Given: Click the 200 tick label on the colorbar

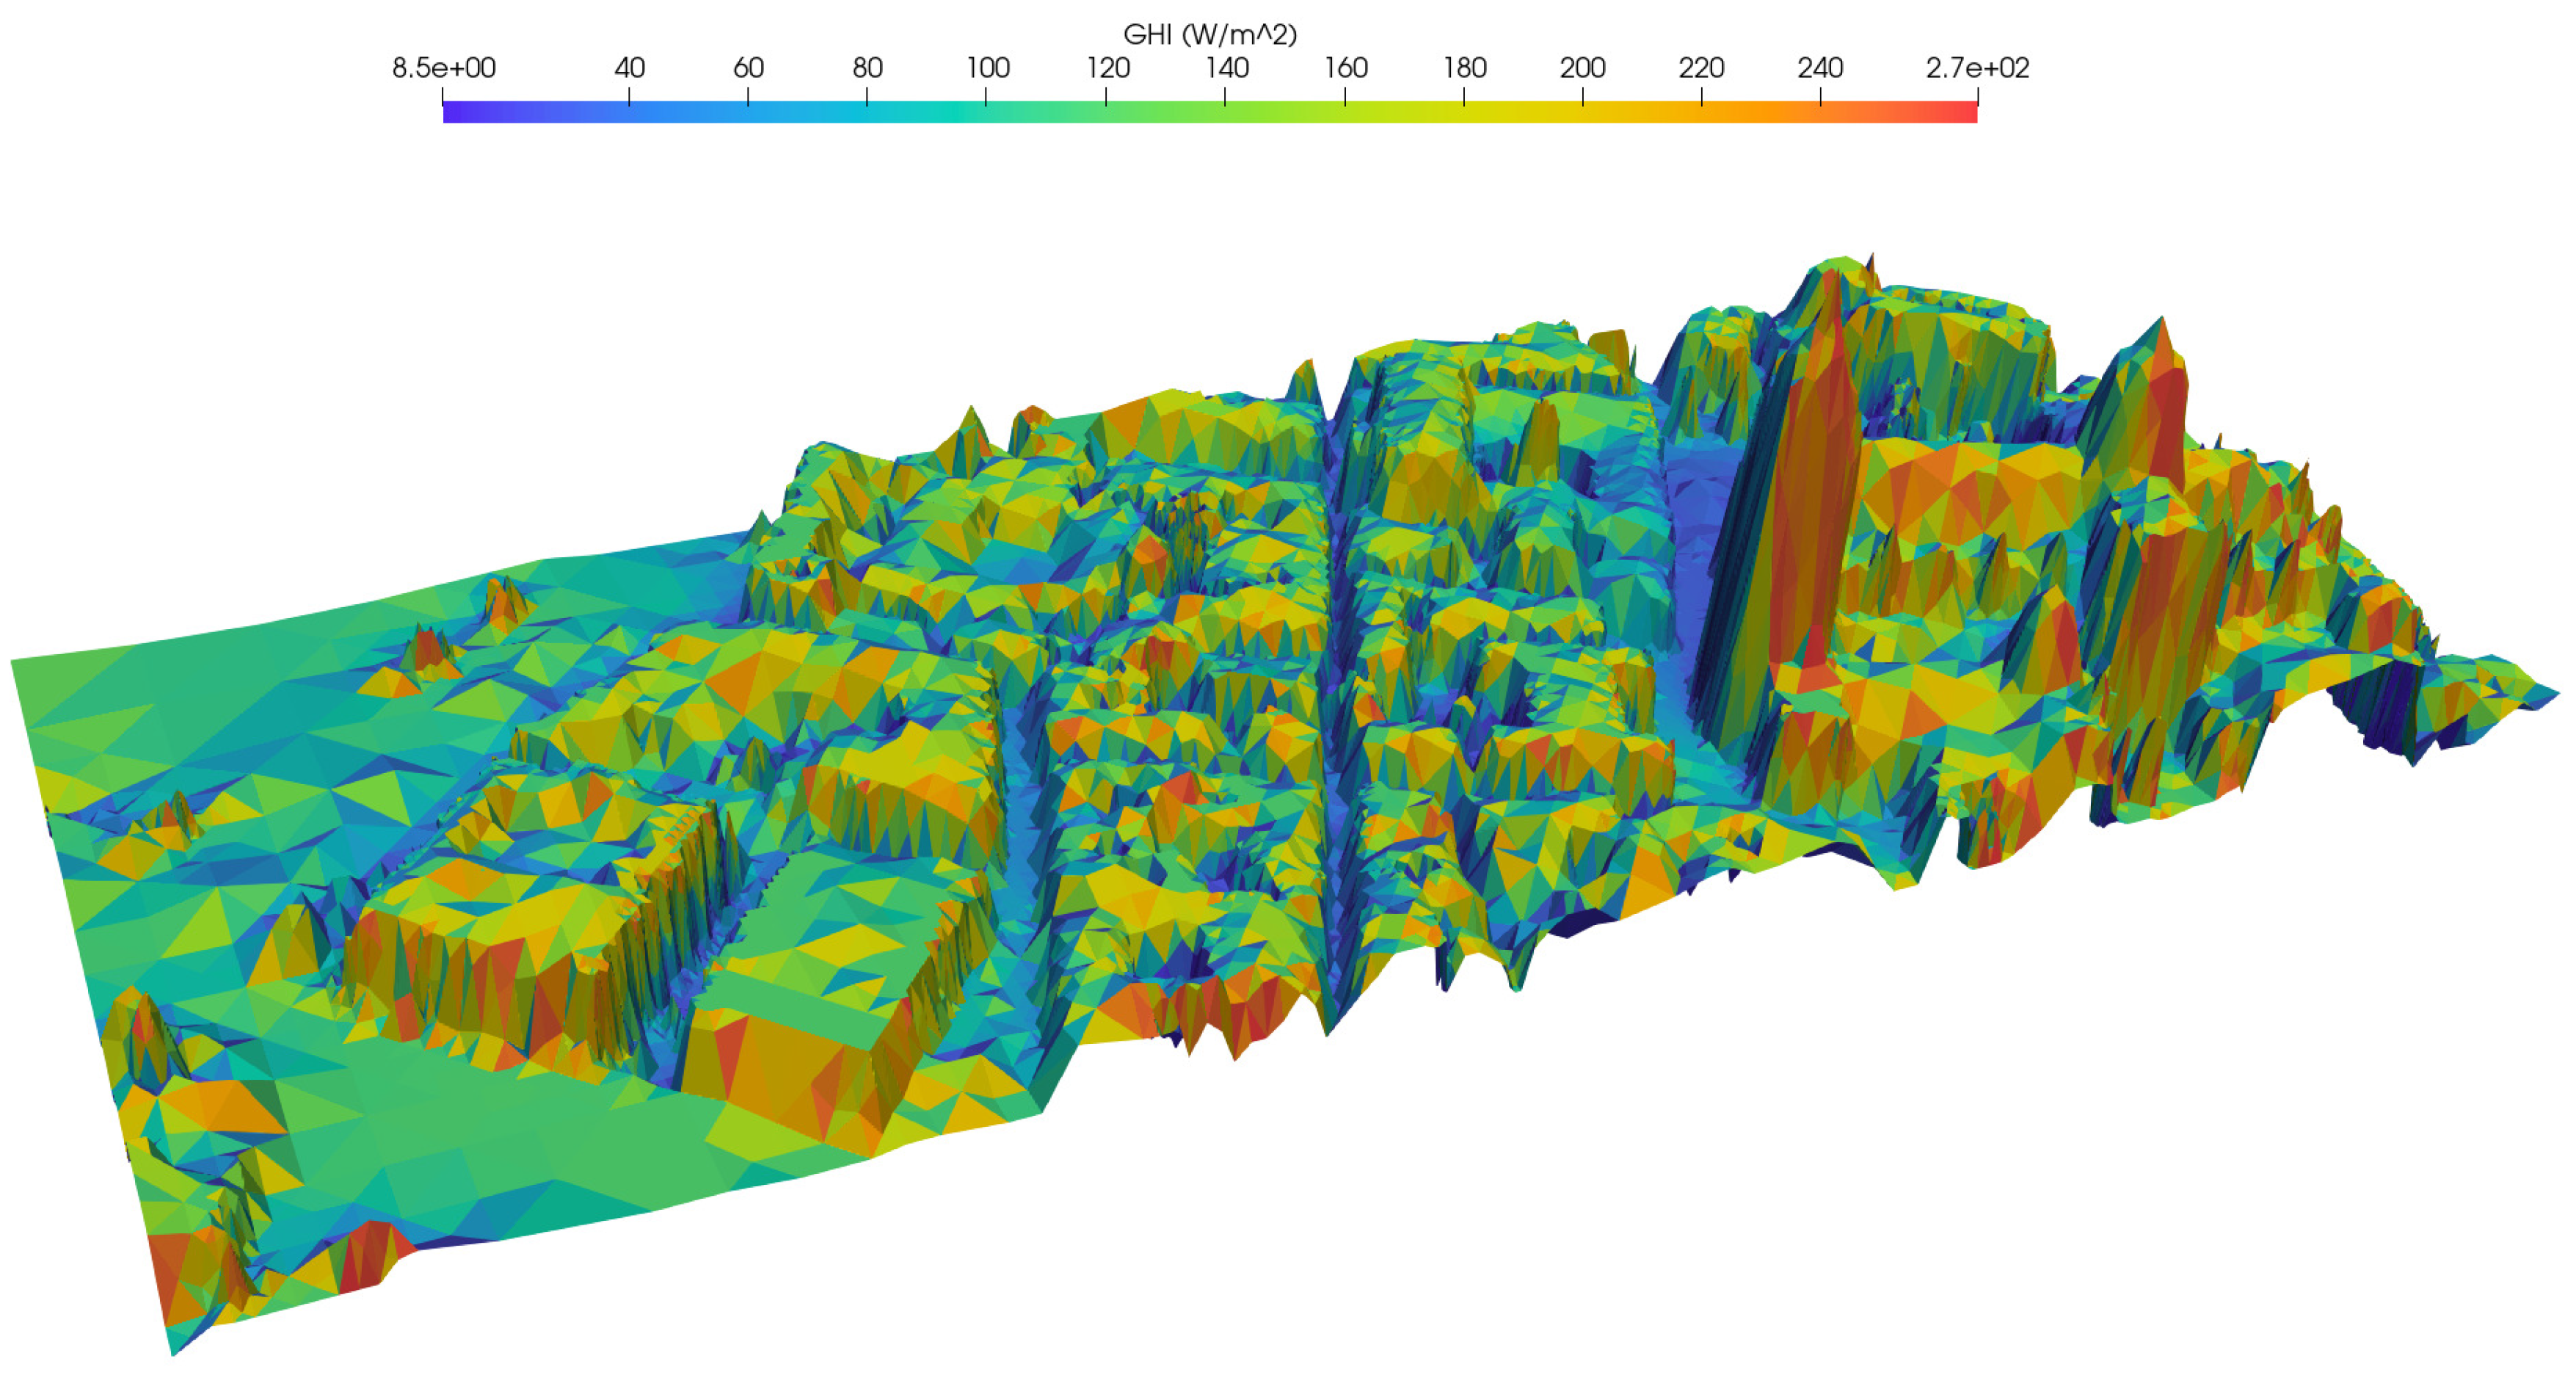Looking at the screenshot, I should 1582,68.
